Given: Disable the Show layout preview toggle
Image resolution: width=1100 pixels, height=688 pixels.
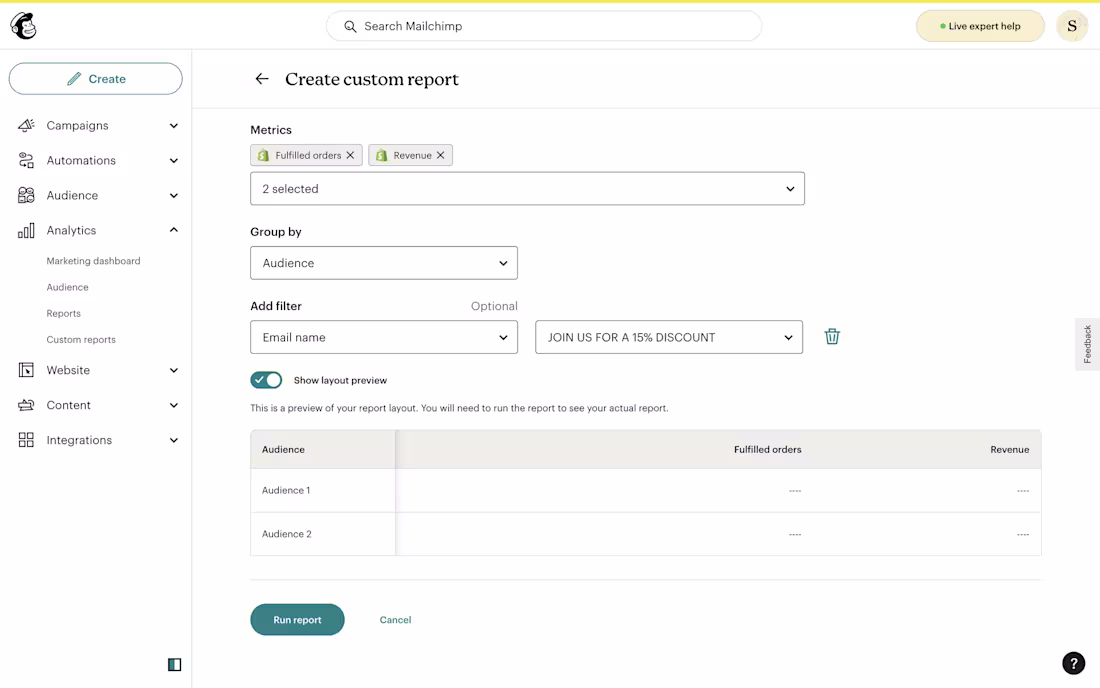Looking at the screenshot, I should (x=266, y=380).
